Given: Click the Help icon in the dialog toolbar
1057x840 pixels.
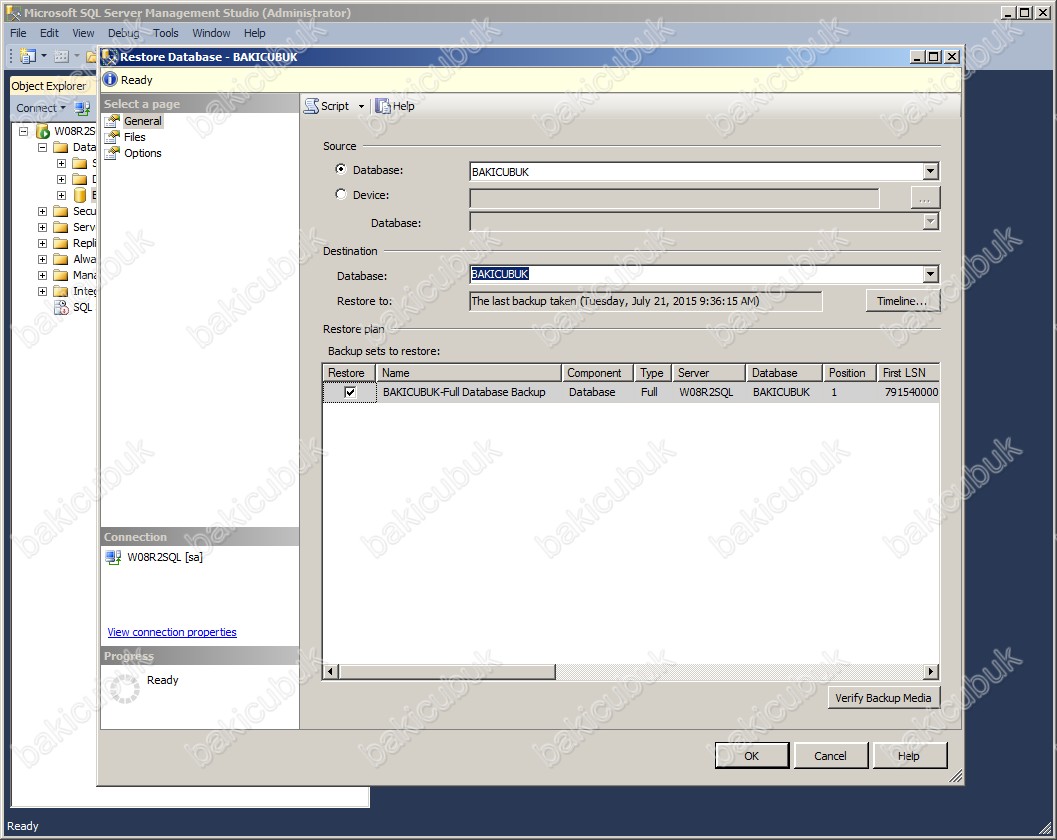Looking at the screenshot, I should (x=383, y=106).
